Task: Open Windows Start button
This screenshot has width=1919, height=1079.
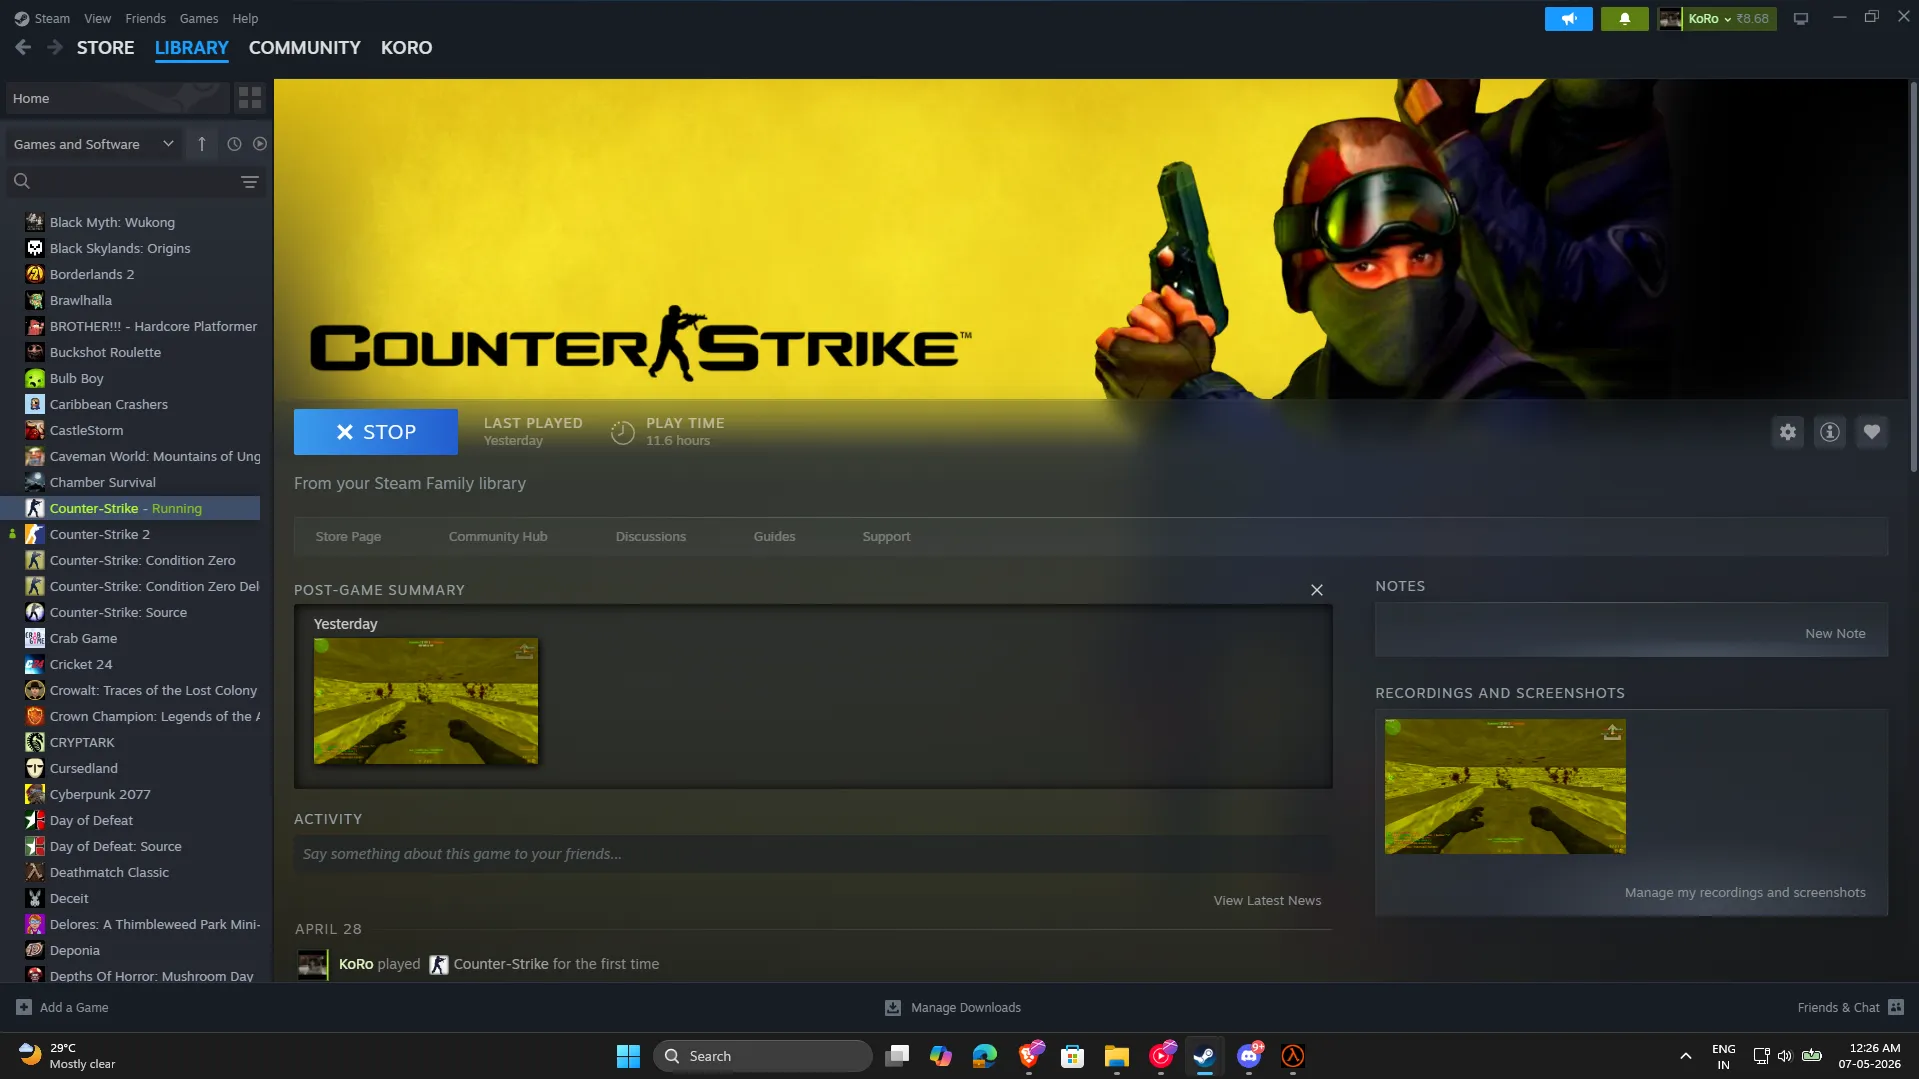Action: pyautogui.click(x=628, y=1056)
